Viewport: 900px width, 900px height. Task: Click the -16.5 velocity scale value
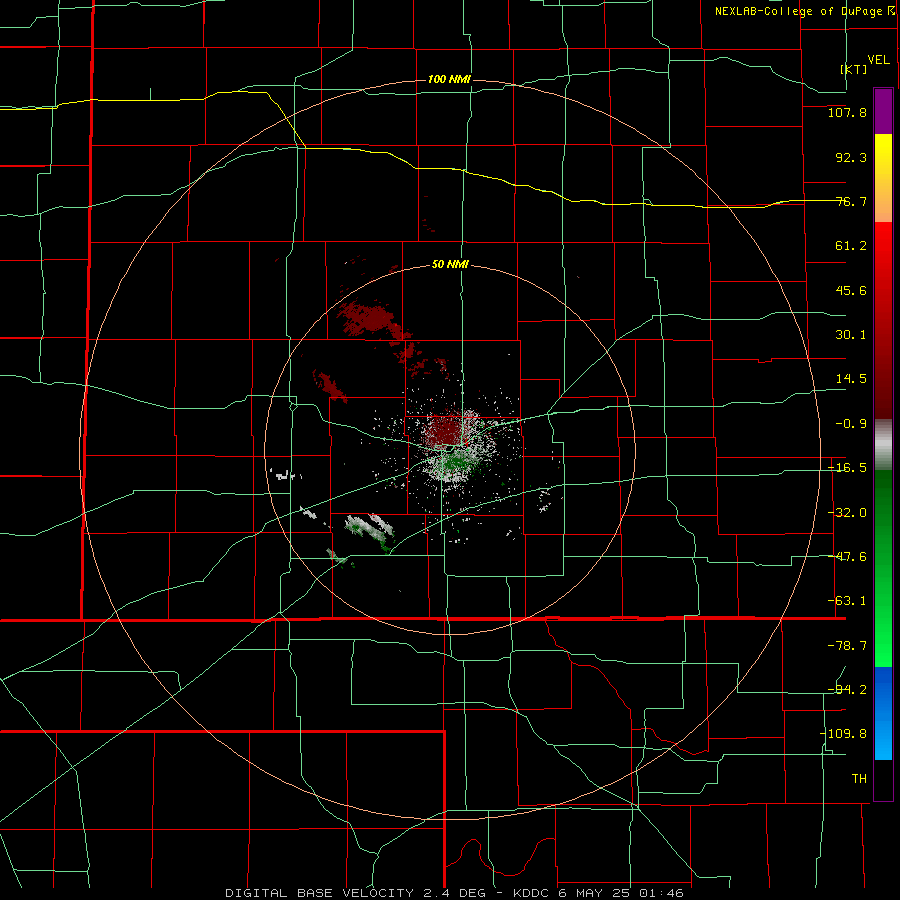point(847,468)
